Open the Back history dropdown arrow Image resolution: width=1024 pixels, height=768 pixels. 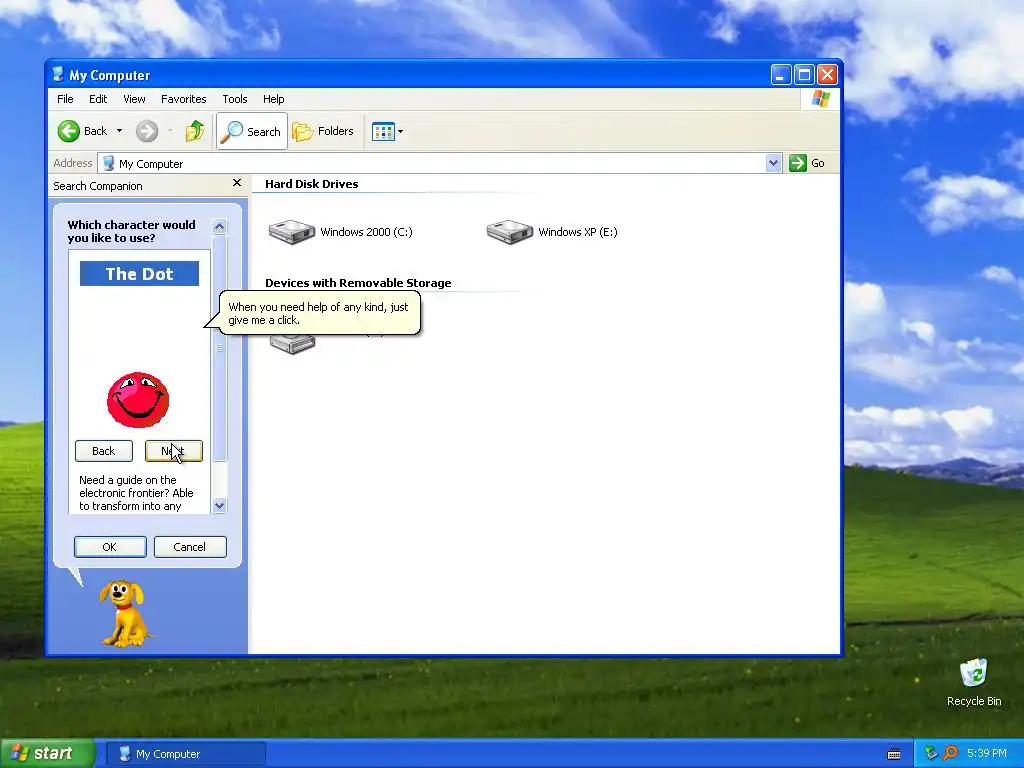point(120,131)
